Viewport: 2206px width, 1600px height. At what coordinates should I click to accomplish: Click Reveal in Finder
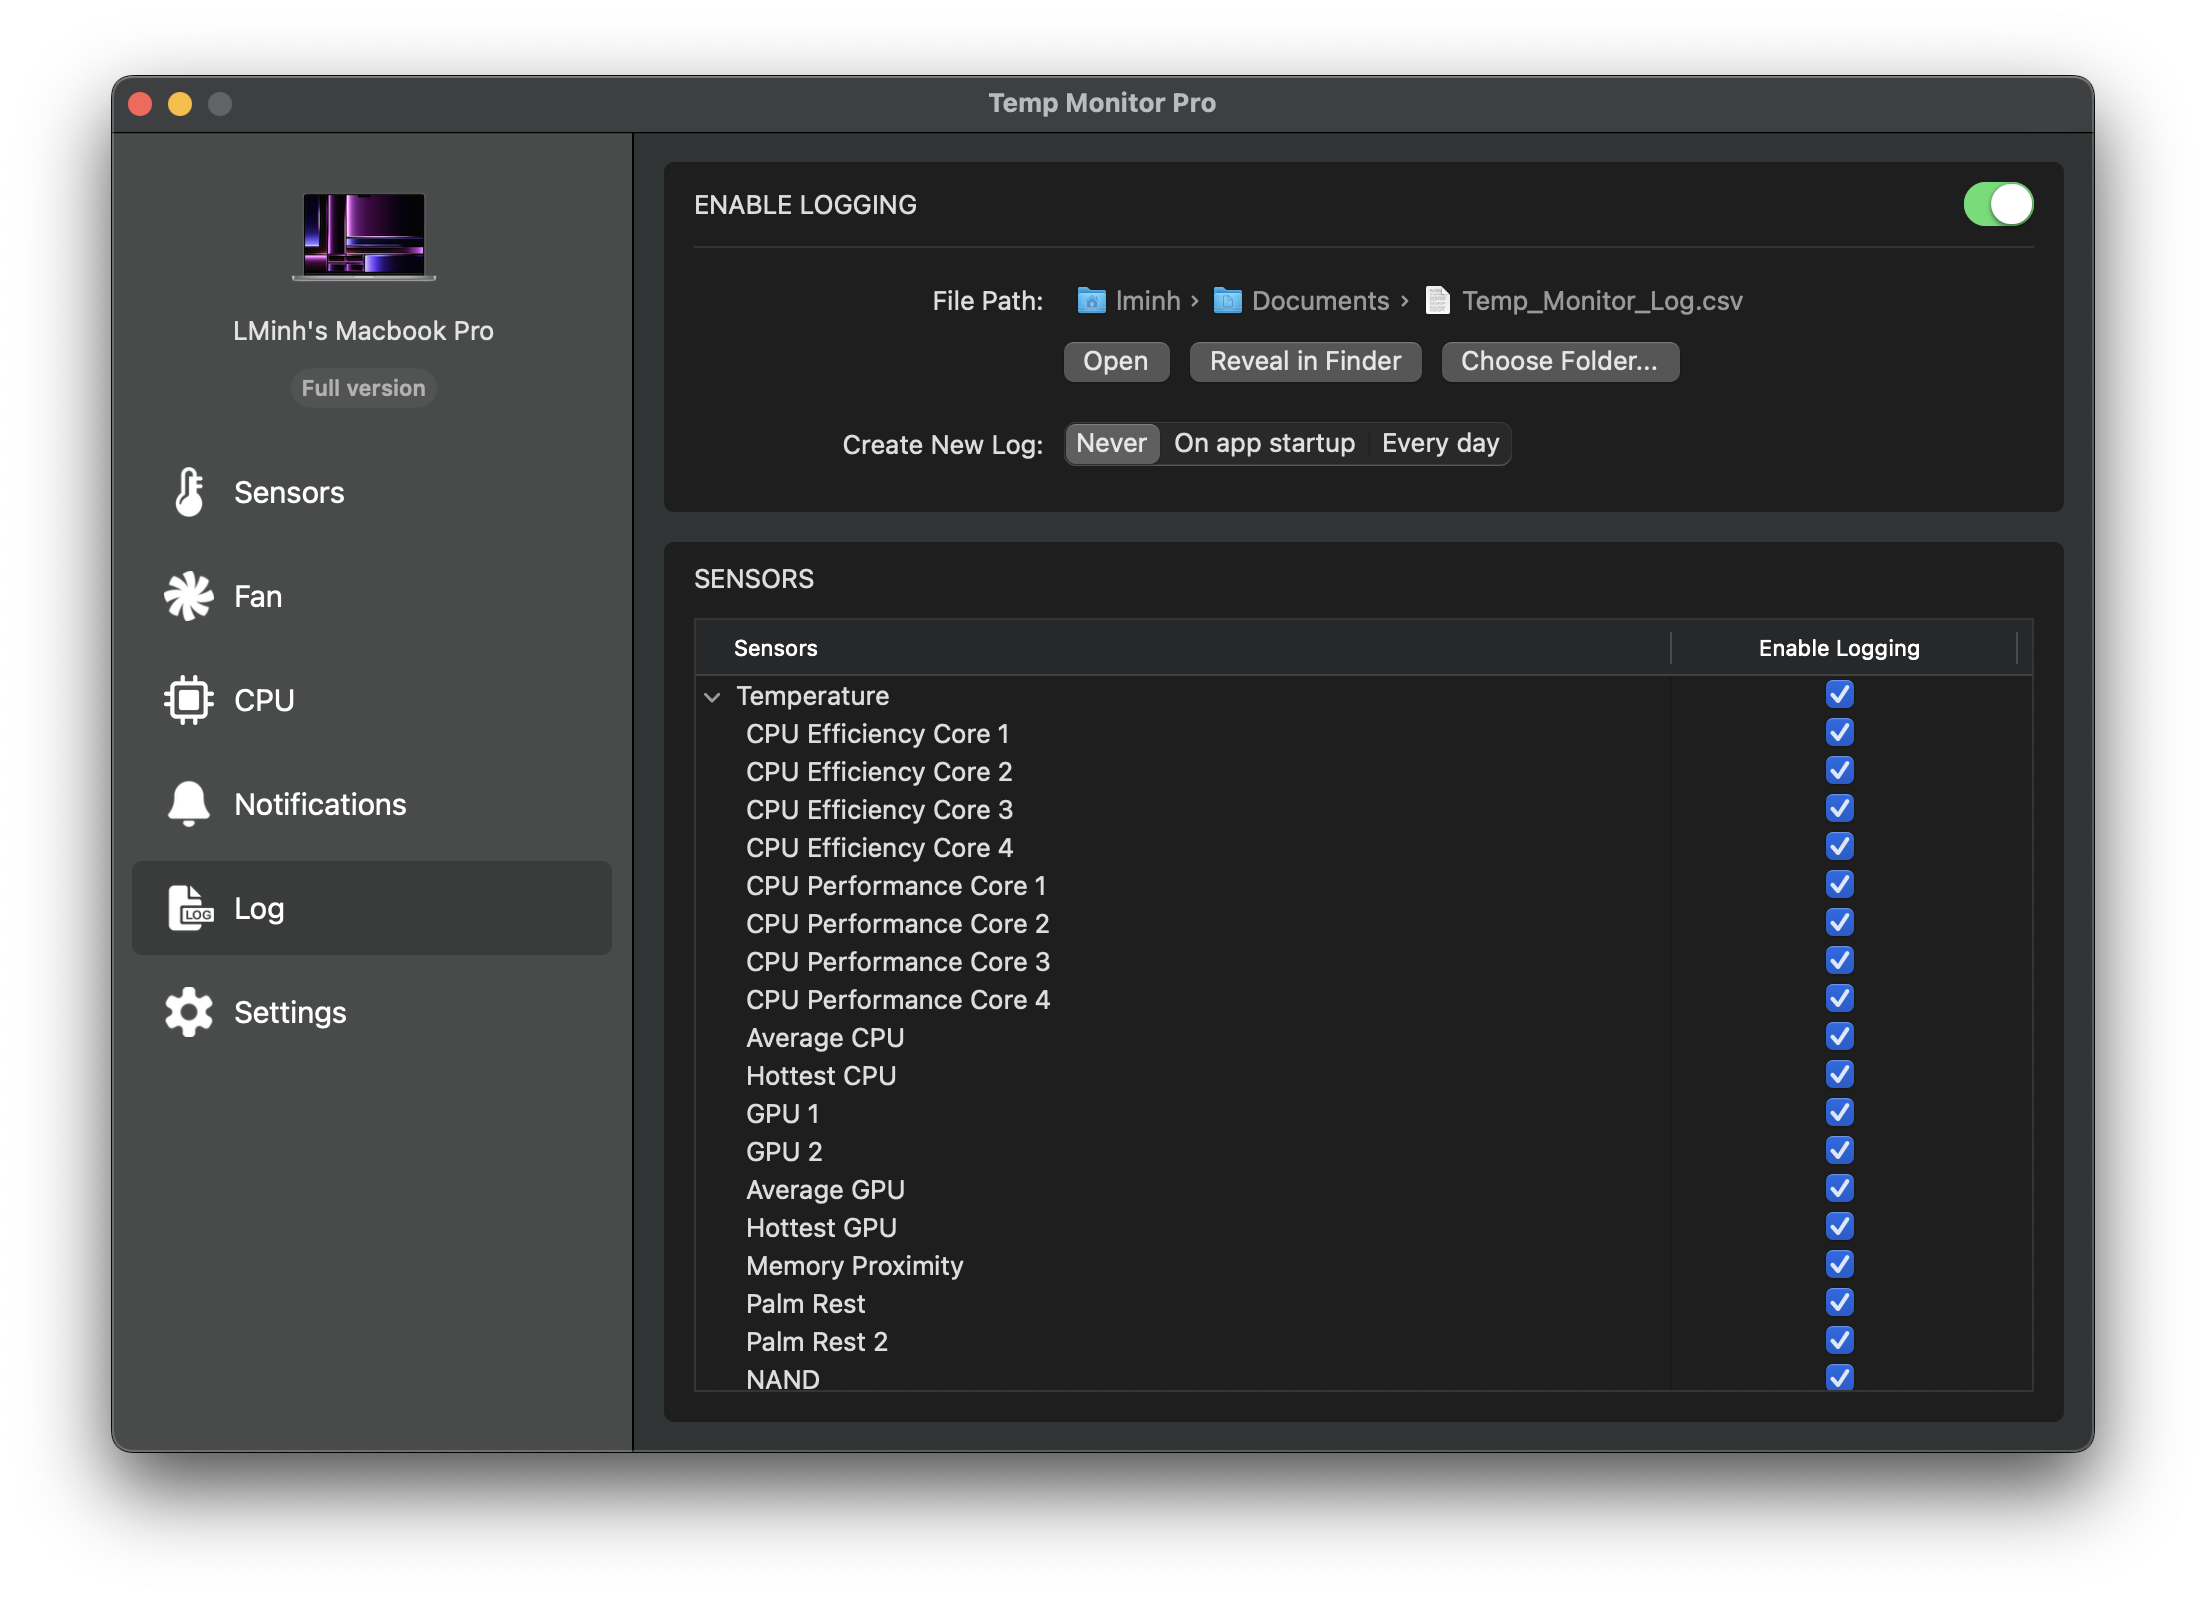click(1305, 361)
